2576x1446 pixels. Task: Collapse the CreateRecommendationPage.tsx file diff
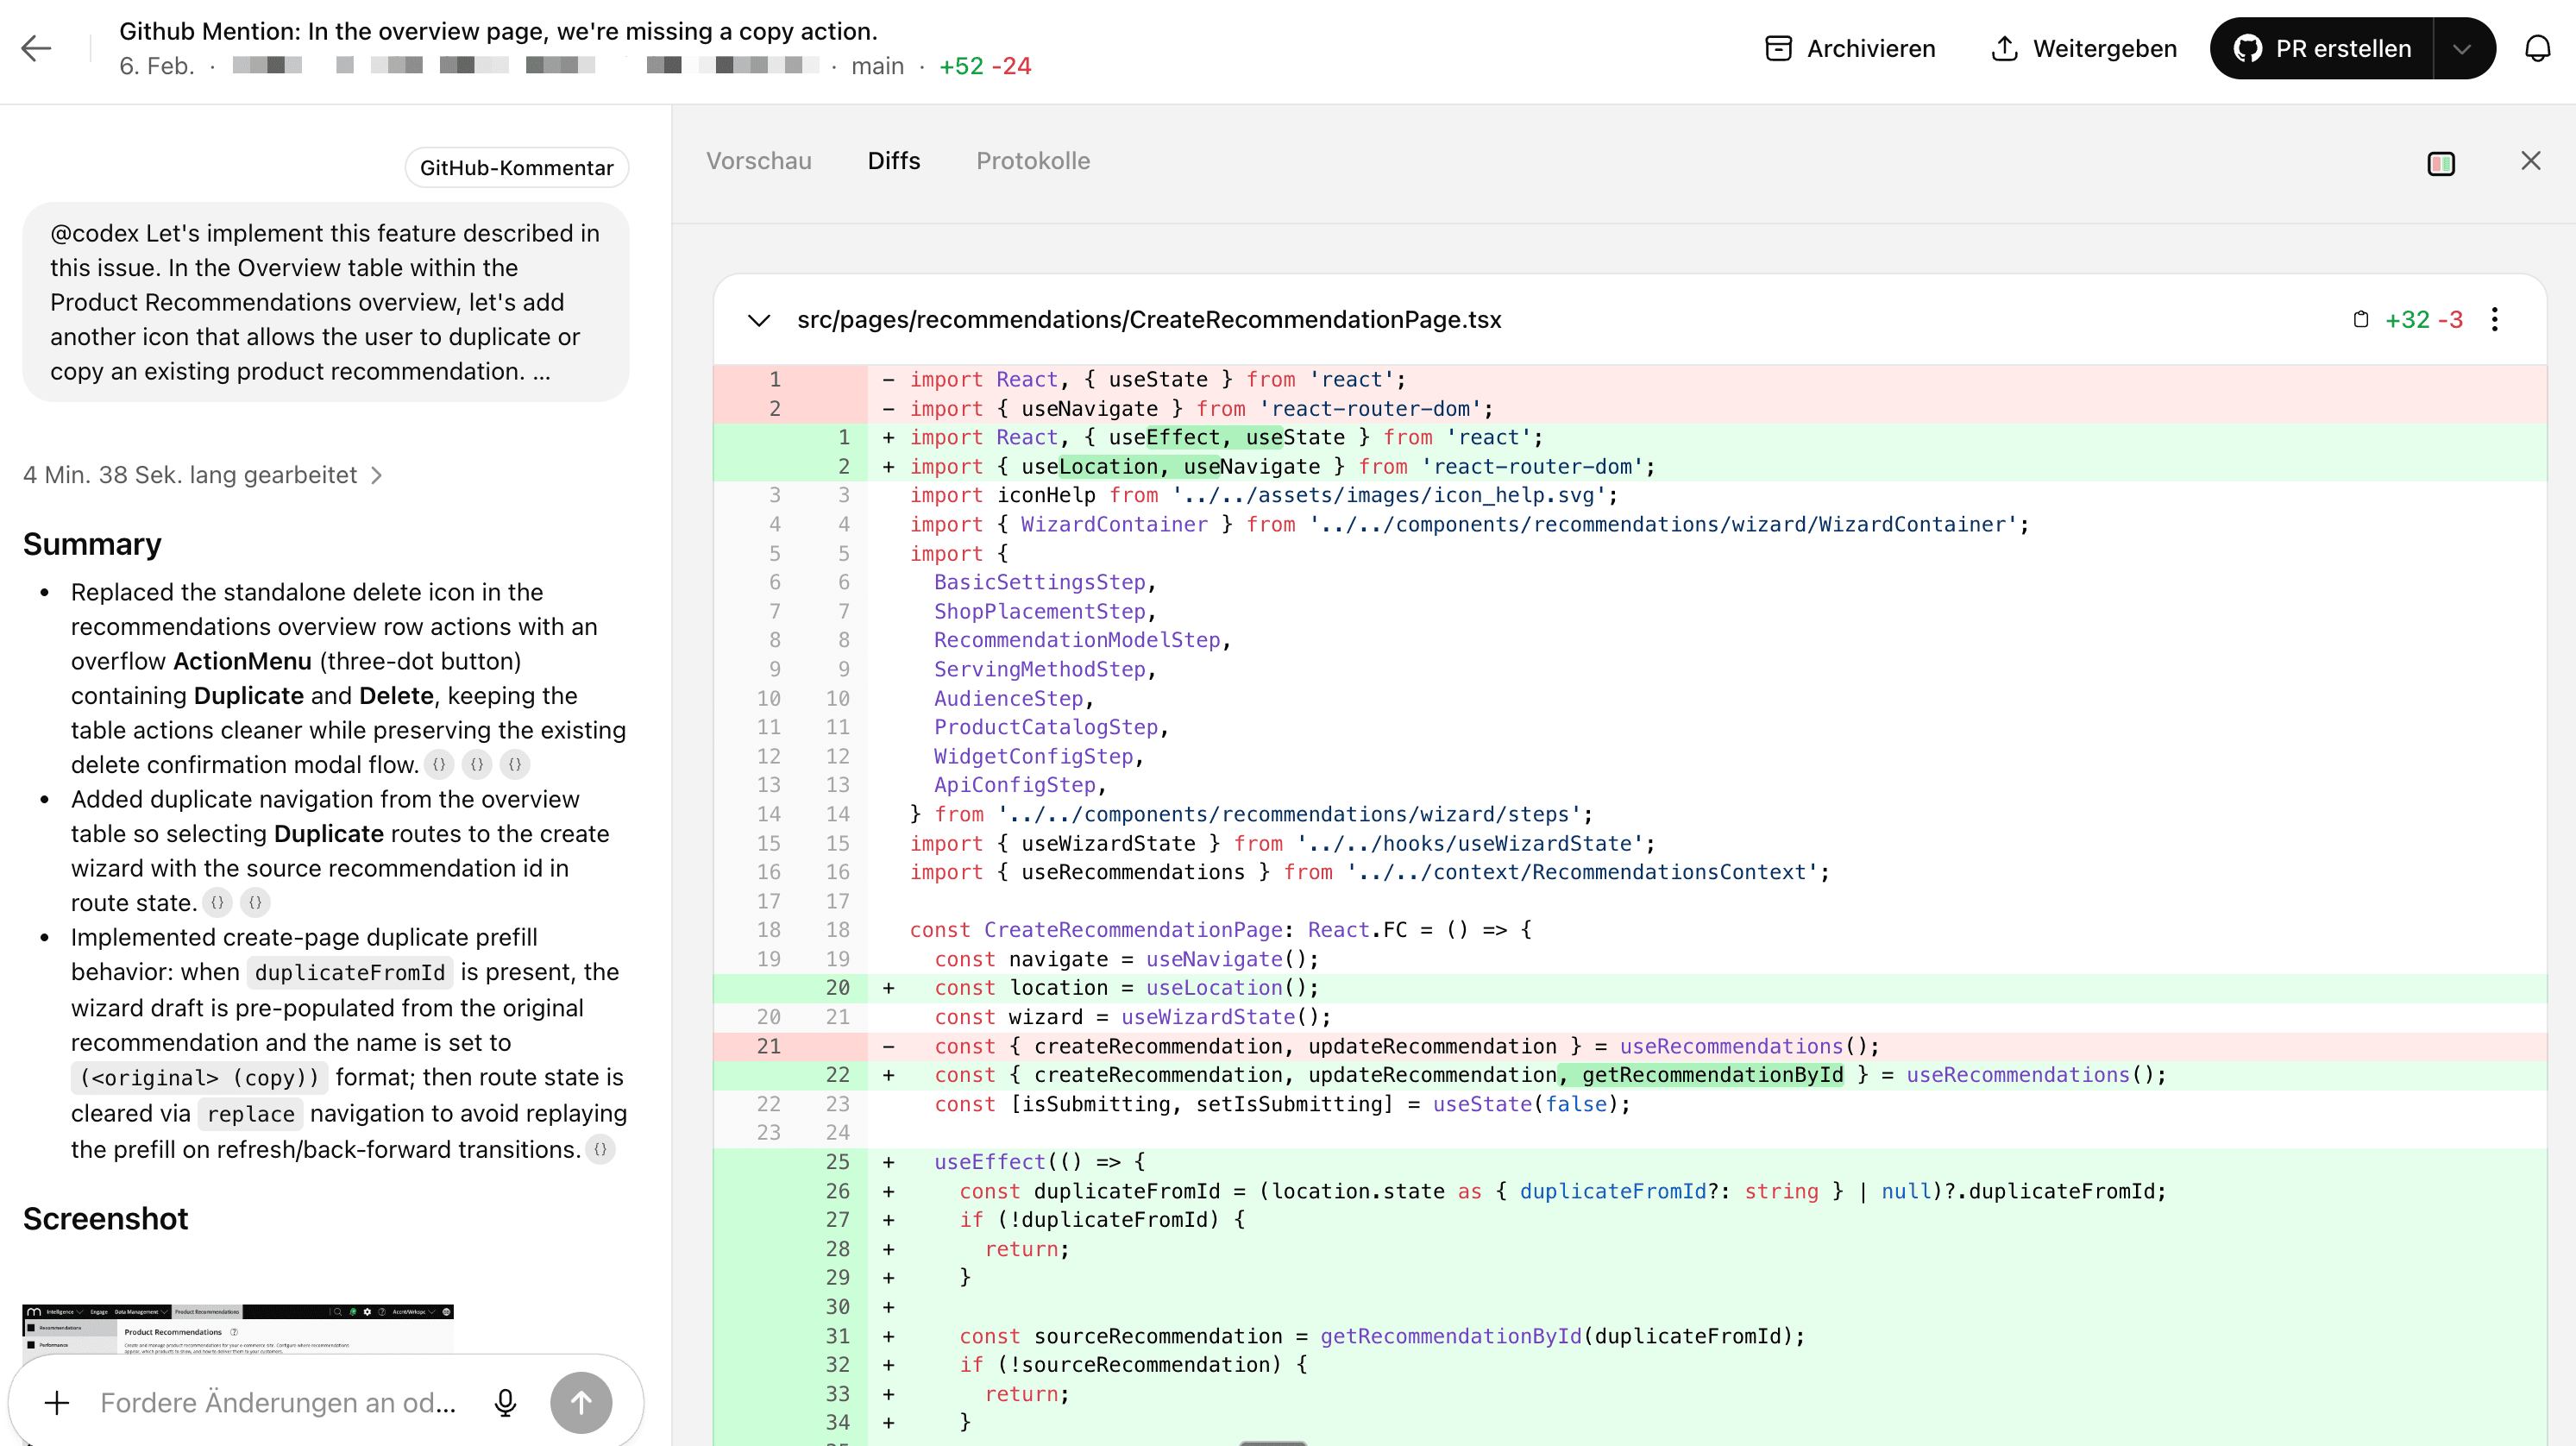(x=759, y=320)
